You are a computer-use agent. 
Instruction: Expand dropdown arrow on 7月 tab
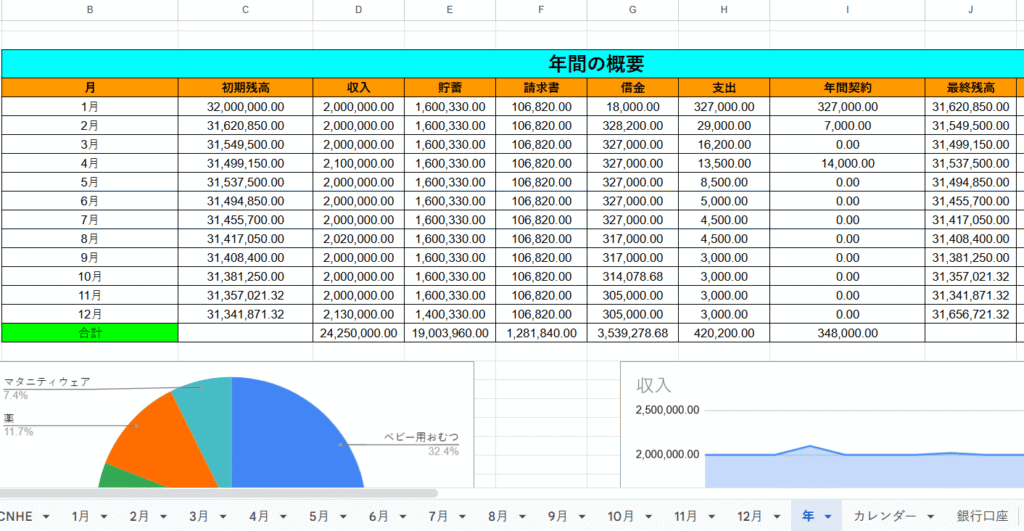[x=462, y=517]
